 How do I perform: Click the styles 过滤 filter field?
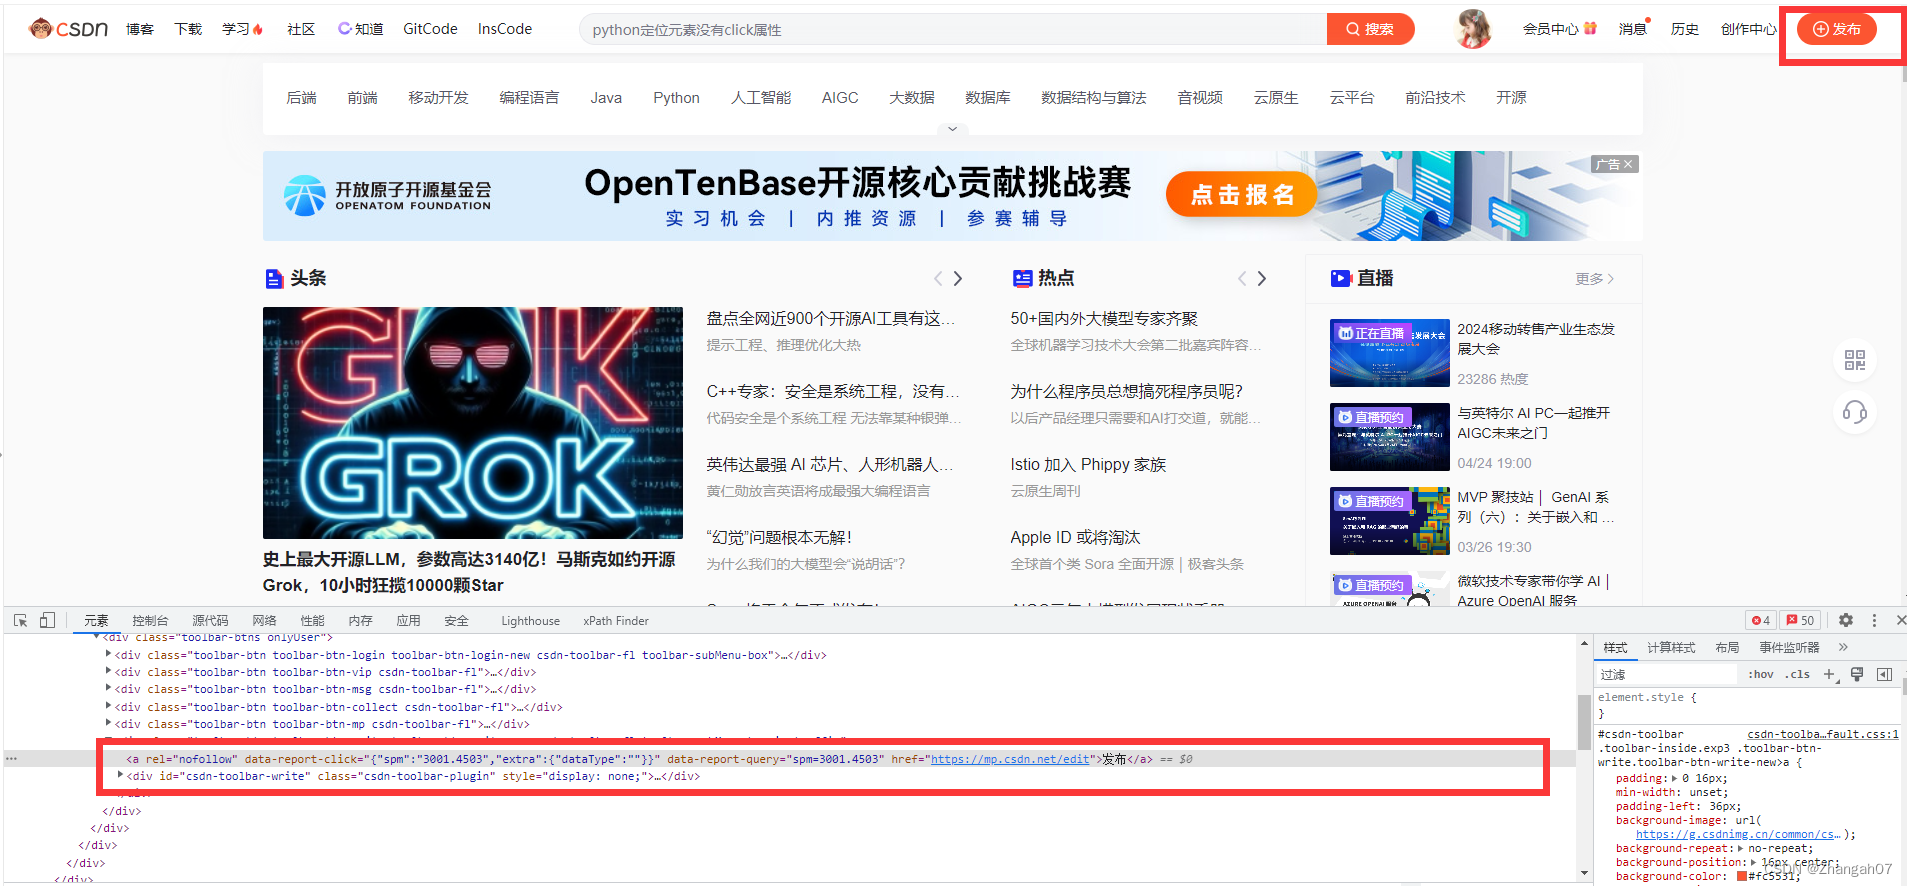click(x=1667, y=675)
